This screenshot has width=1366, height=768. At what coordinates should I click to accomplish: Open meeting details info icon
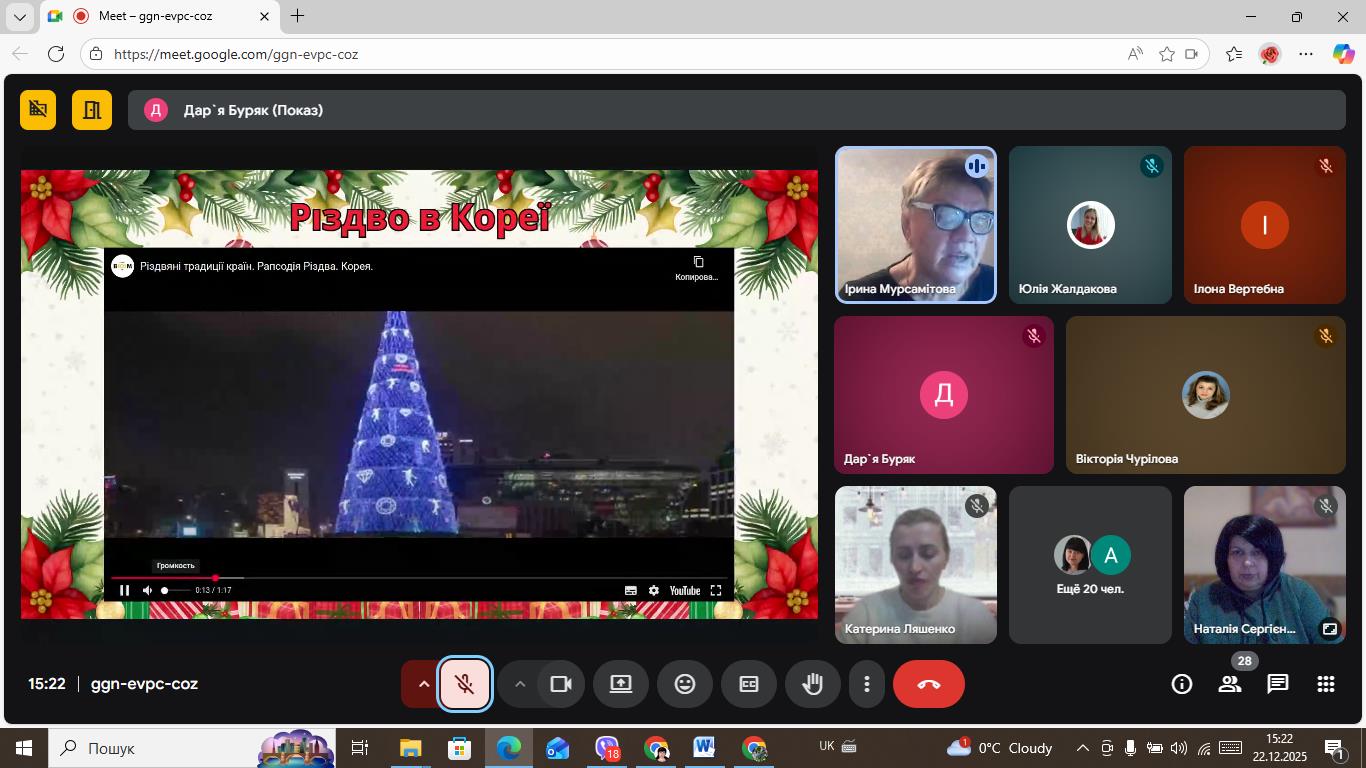pos(1181,684)
